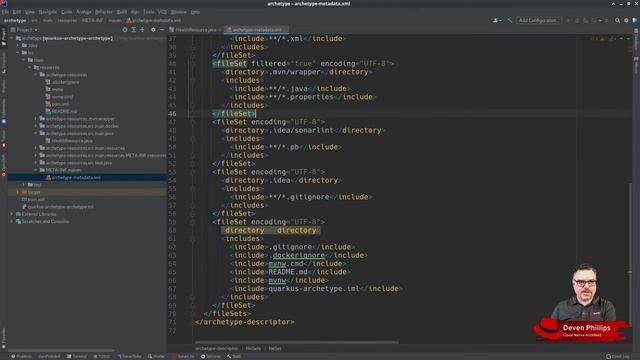The width and height of the screenshot is (640, 360).
Task: Expand the test folder
Action: [24, 185]
